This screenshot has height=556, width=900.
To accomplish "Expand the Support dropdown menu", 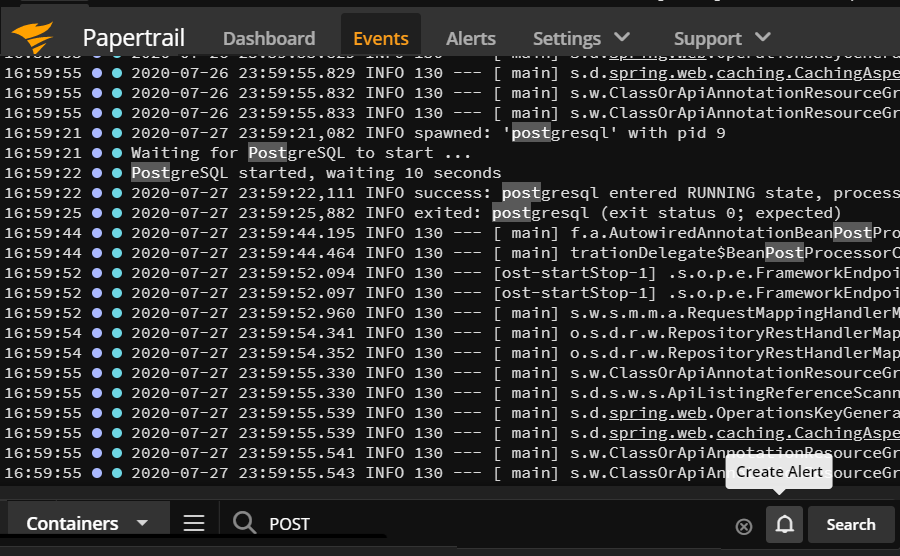I will 722,38.
